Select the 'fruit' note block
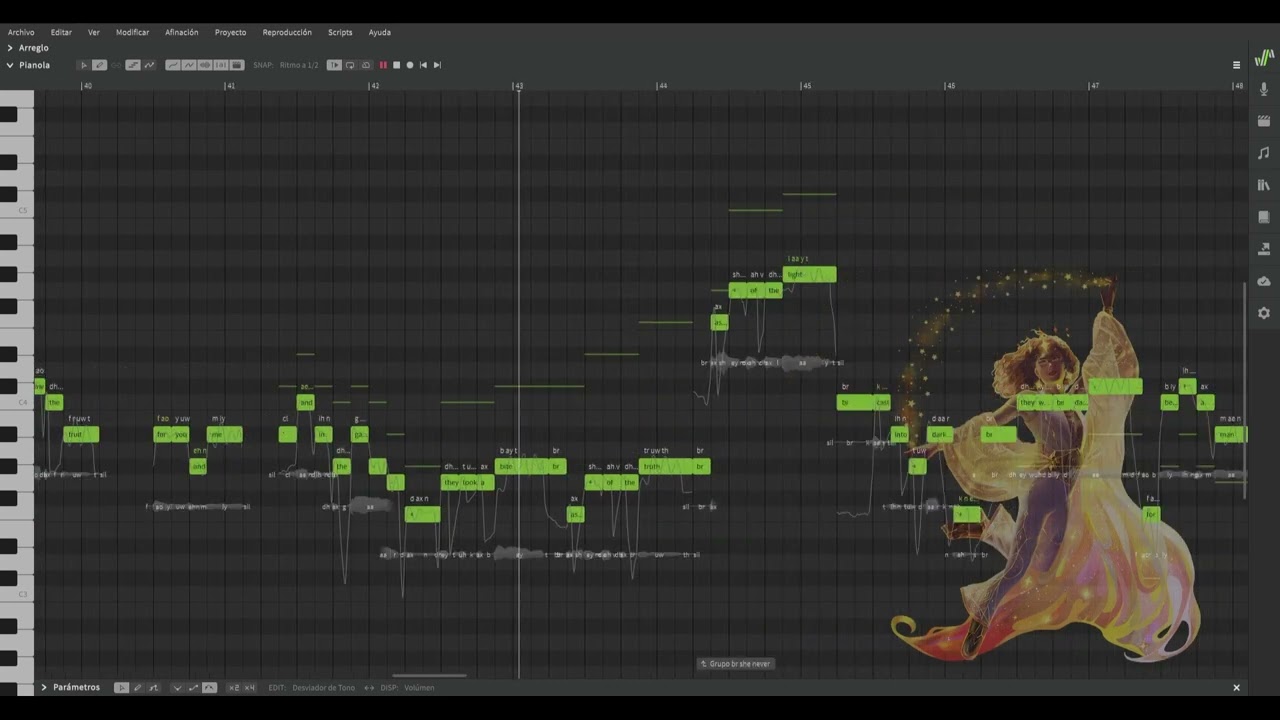Image resolution: width=1280 pixels, height=720 pixels. point(81,434)
